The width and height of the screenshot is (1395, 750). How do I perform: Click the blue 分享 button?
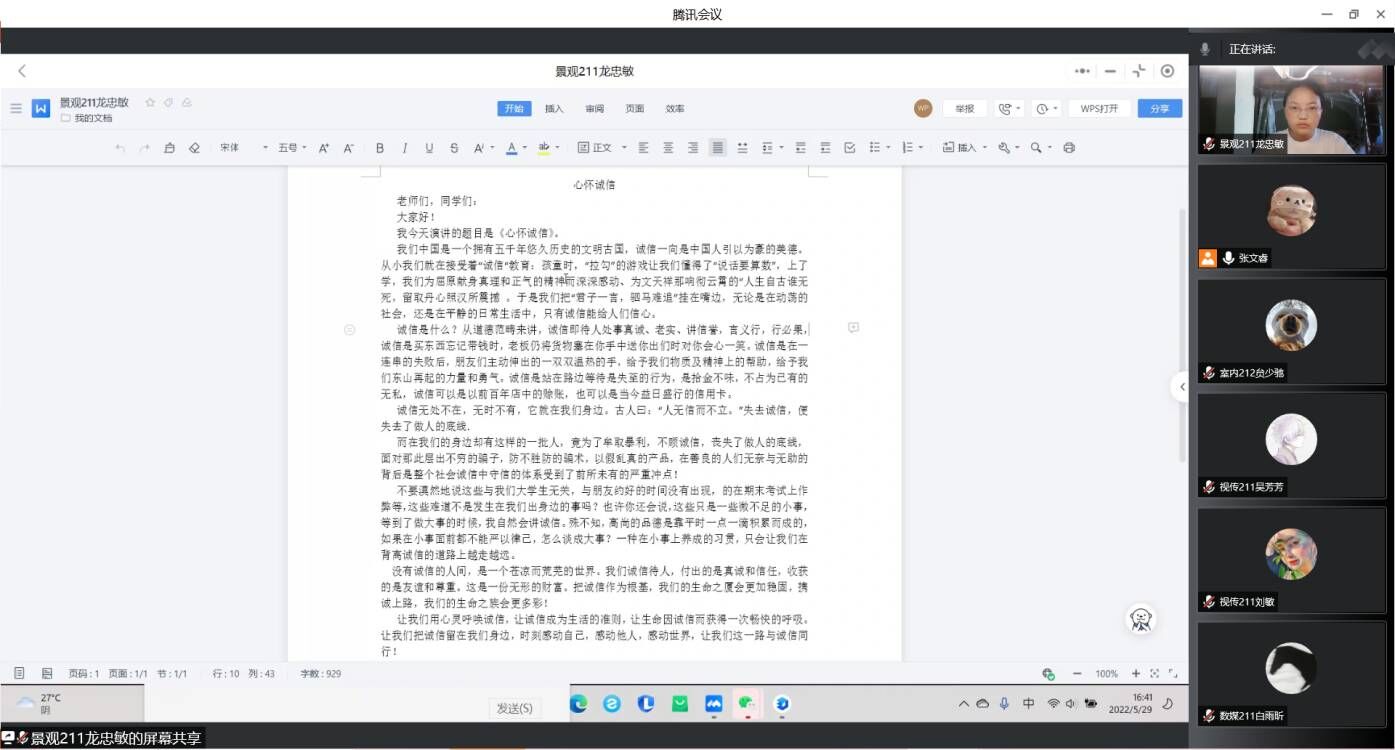pyautogui.click(x=1159, y=109)
